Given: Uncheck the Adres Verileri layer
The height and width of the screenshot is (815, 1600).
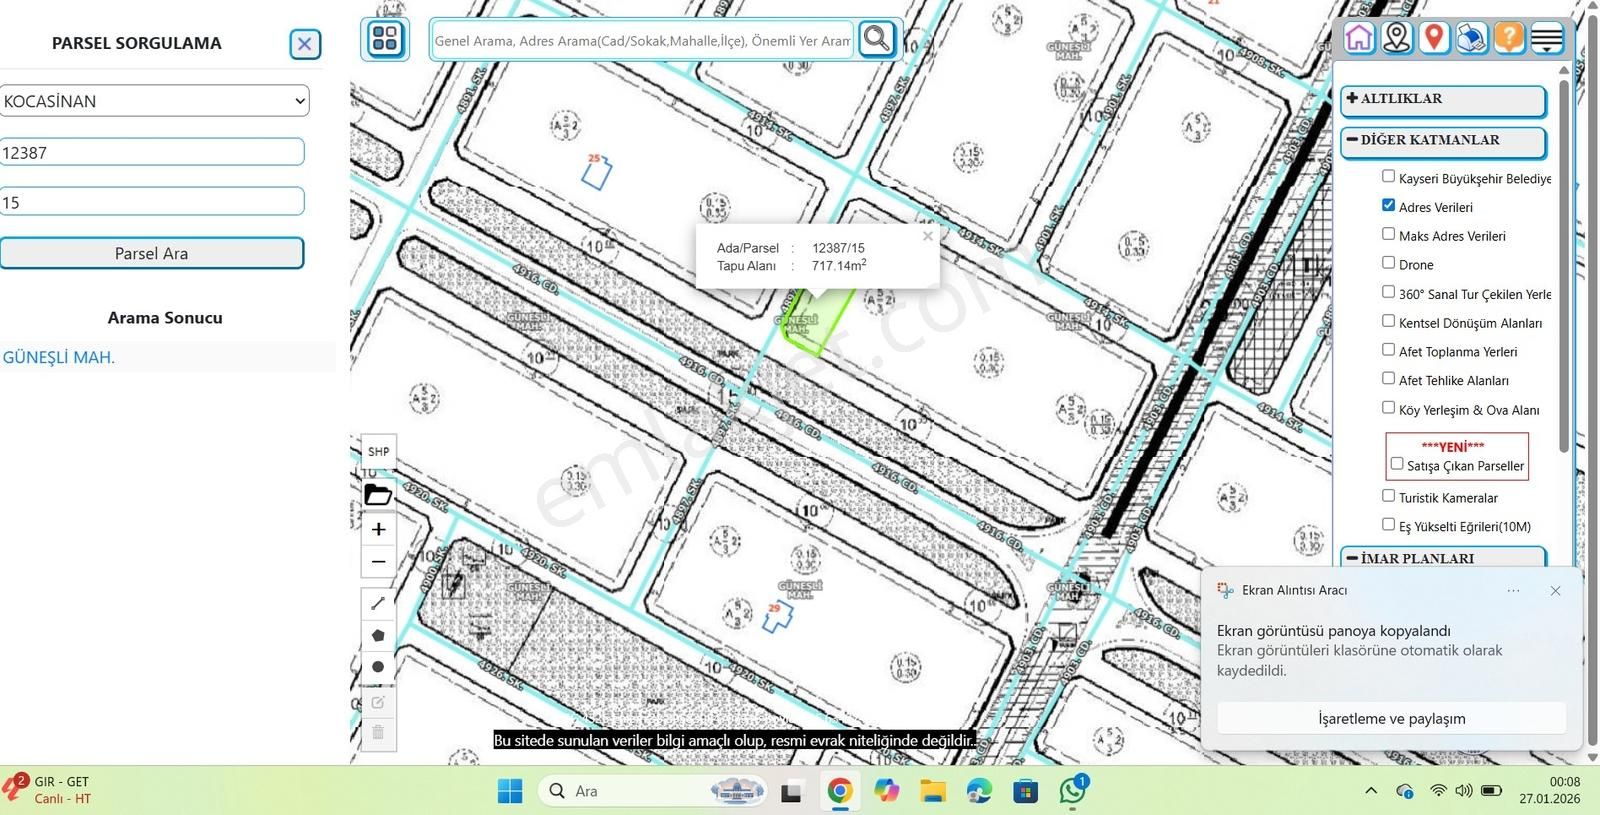Looking at the screenshot, I should point(1388,205).
